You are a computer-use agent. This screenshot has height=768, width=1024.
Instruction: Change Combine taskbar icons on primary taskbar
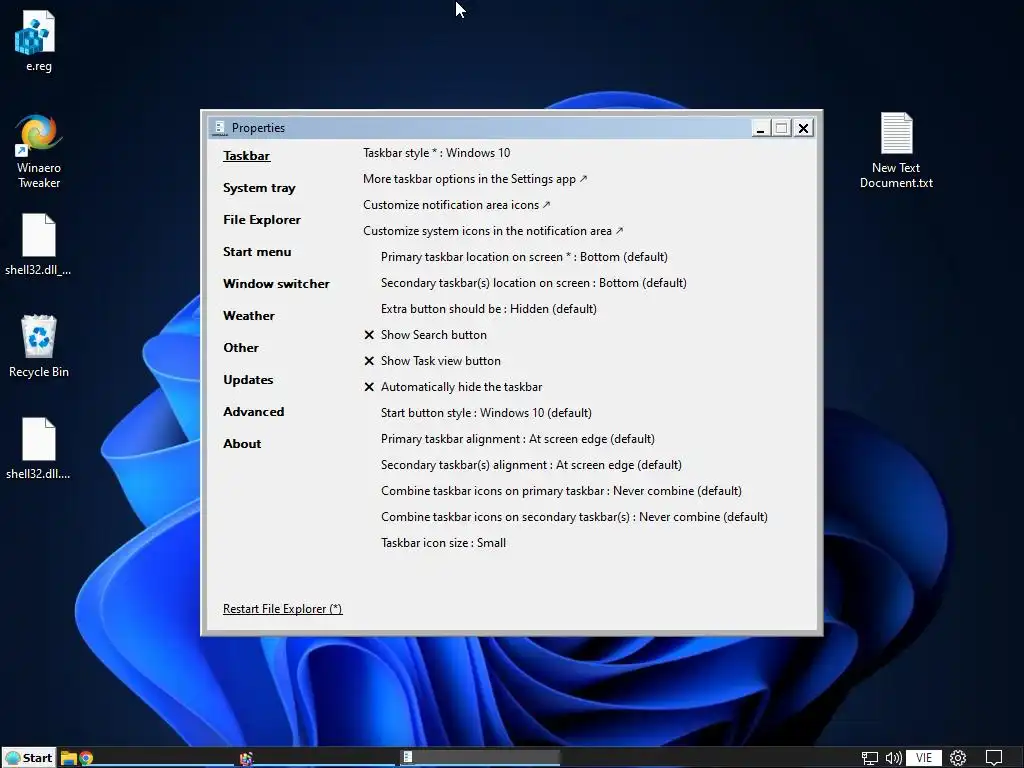click(562, 491)
